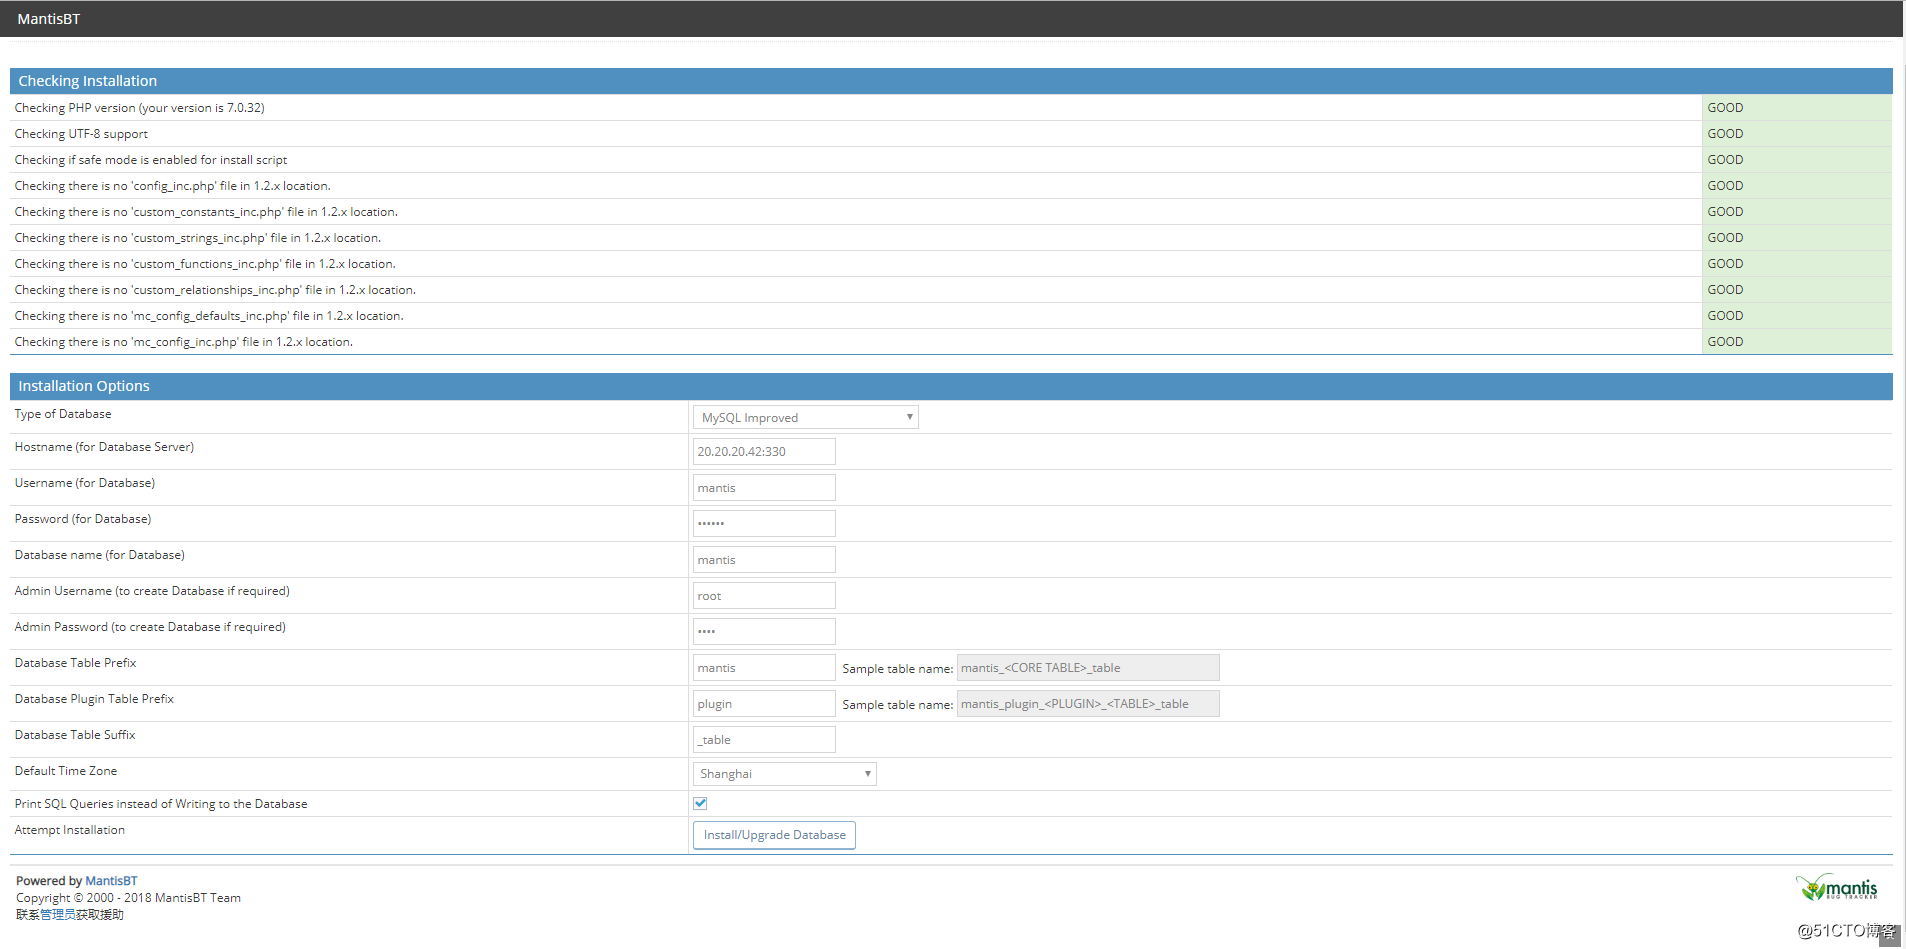
Task: Focus the Admin Password field
Action: [764, 631]
